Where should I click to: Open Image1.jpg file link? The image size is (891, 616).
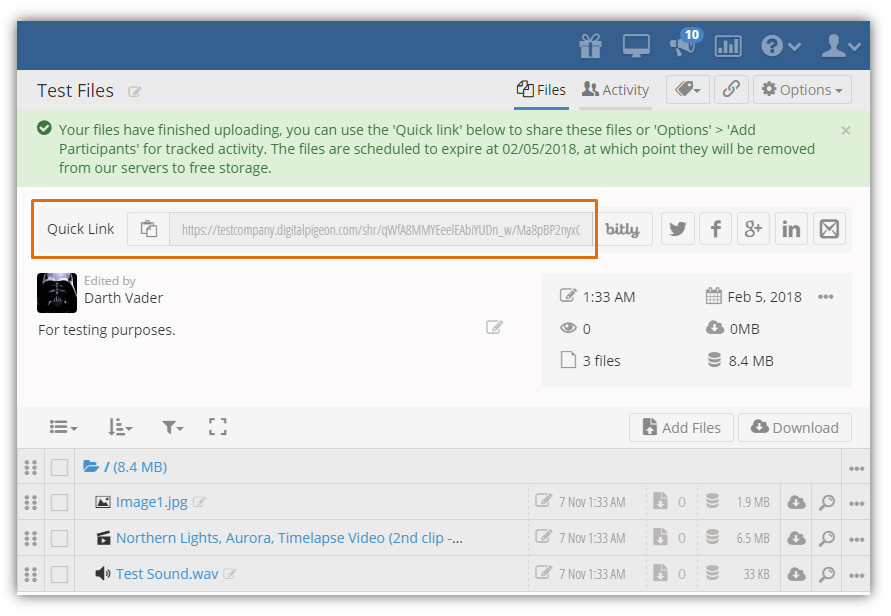click(152, 502)
